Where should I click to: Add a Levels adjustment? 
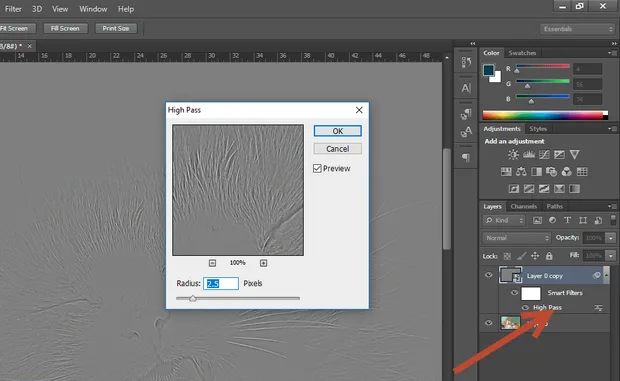click(x=529, y=155)
